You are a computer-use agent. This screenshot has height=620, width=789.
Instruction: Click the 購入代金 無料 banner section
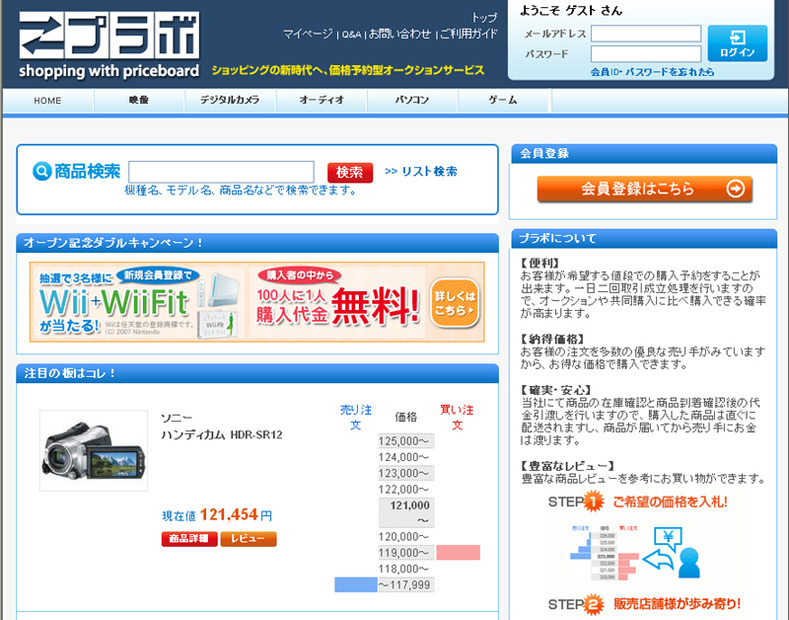tap(337, 302)
